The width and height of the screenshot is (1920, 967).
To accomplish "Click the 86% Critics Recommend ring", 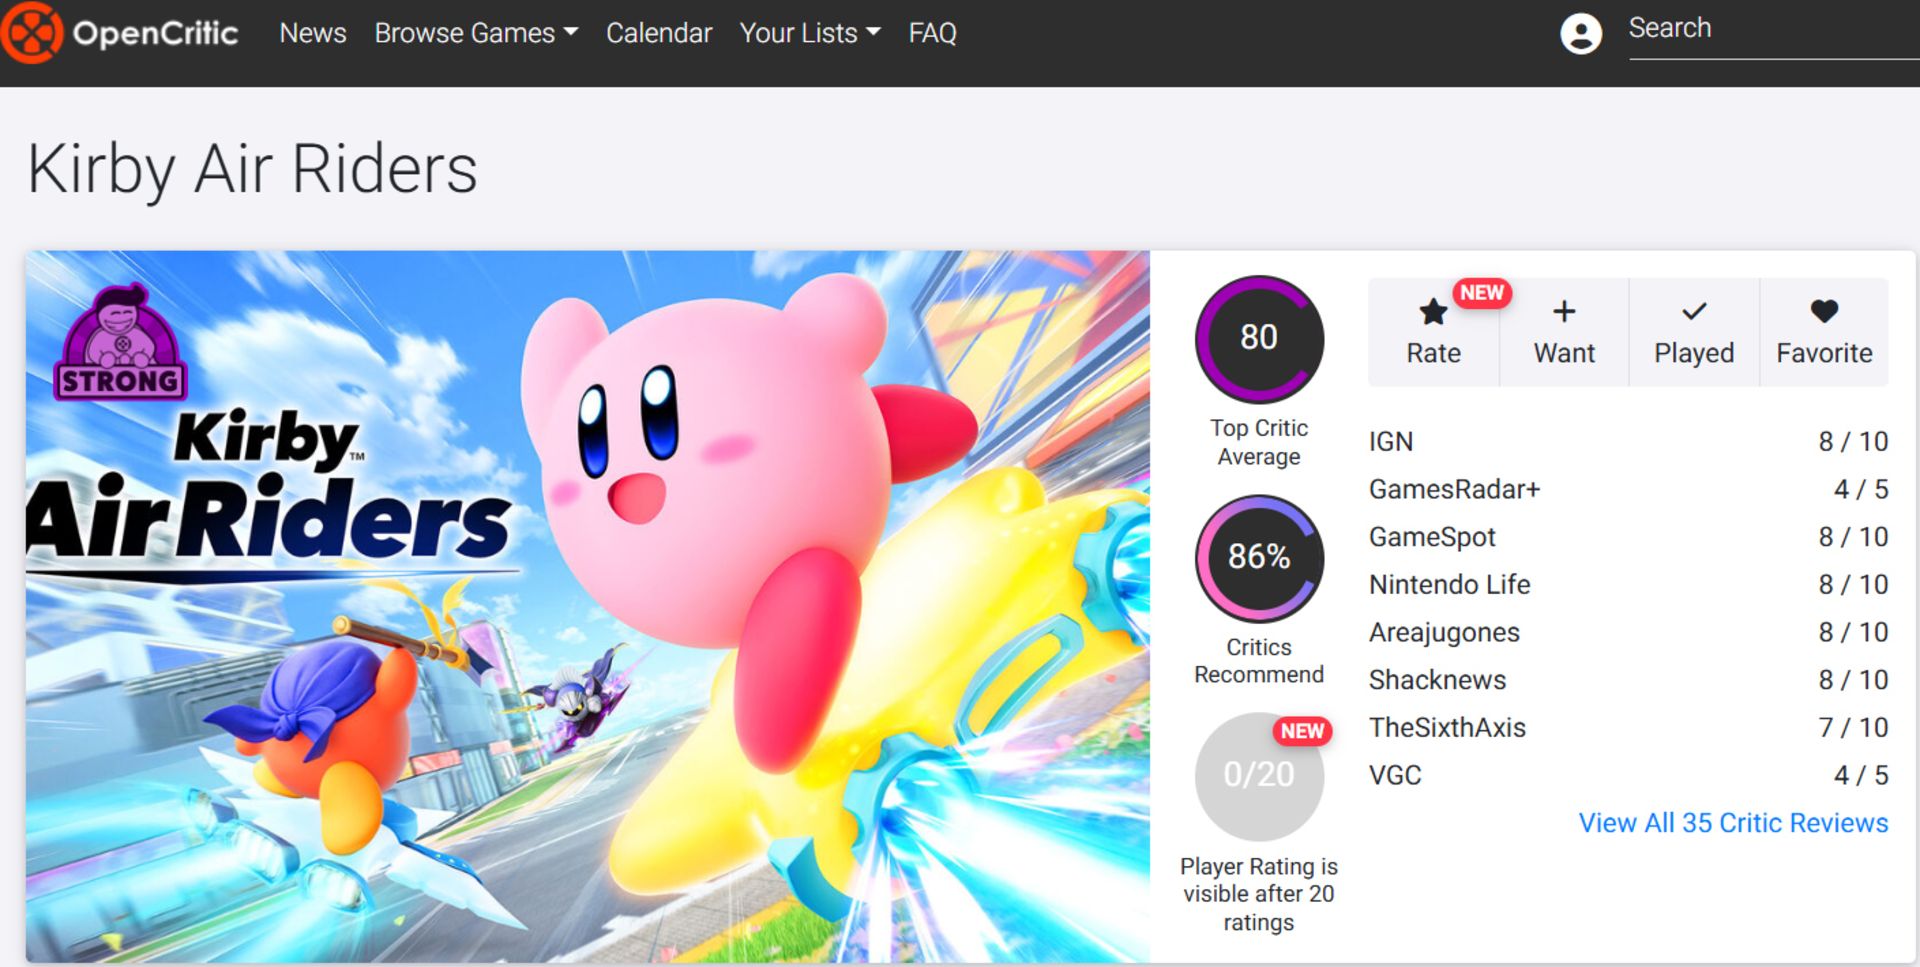I will click(x=1259, y=560).
